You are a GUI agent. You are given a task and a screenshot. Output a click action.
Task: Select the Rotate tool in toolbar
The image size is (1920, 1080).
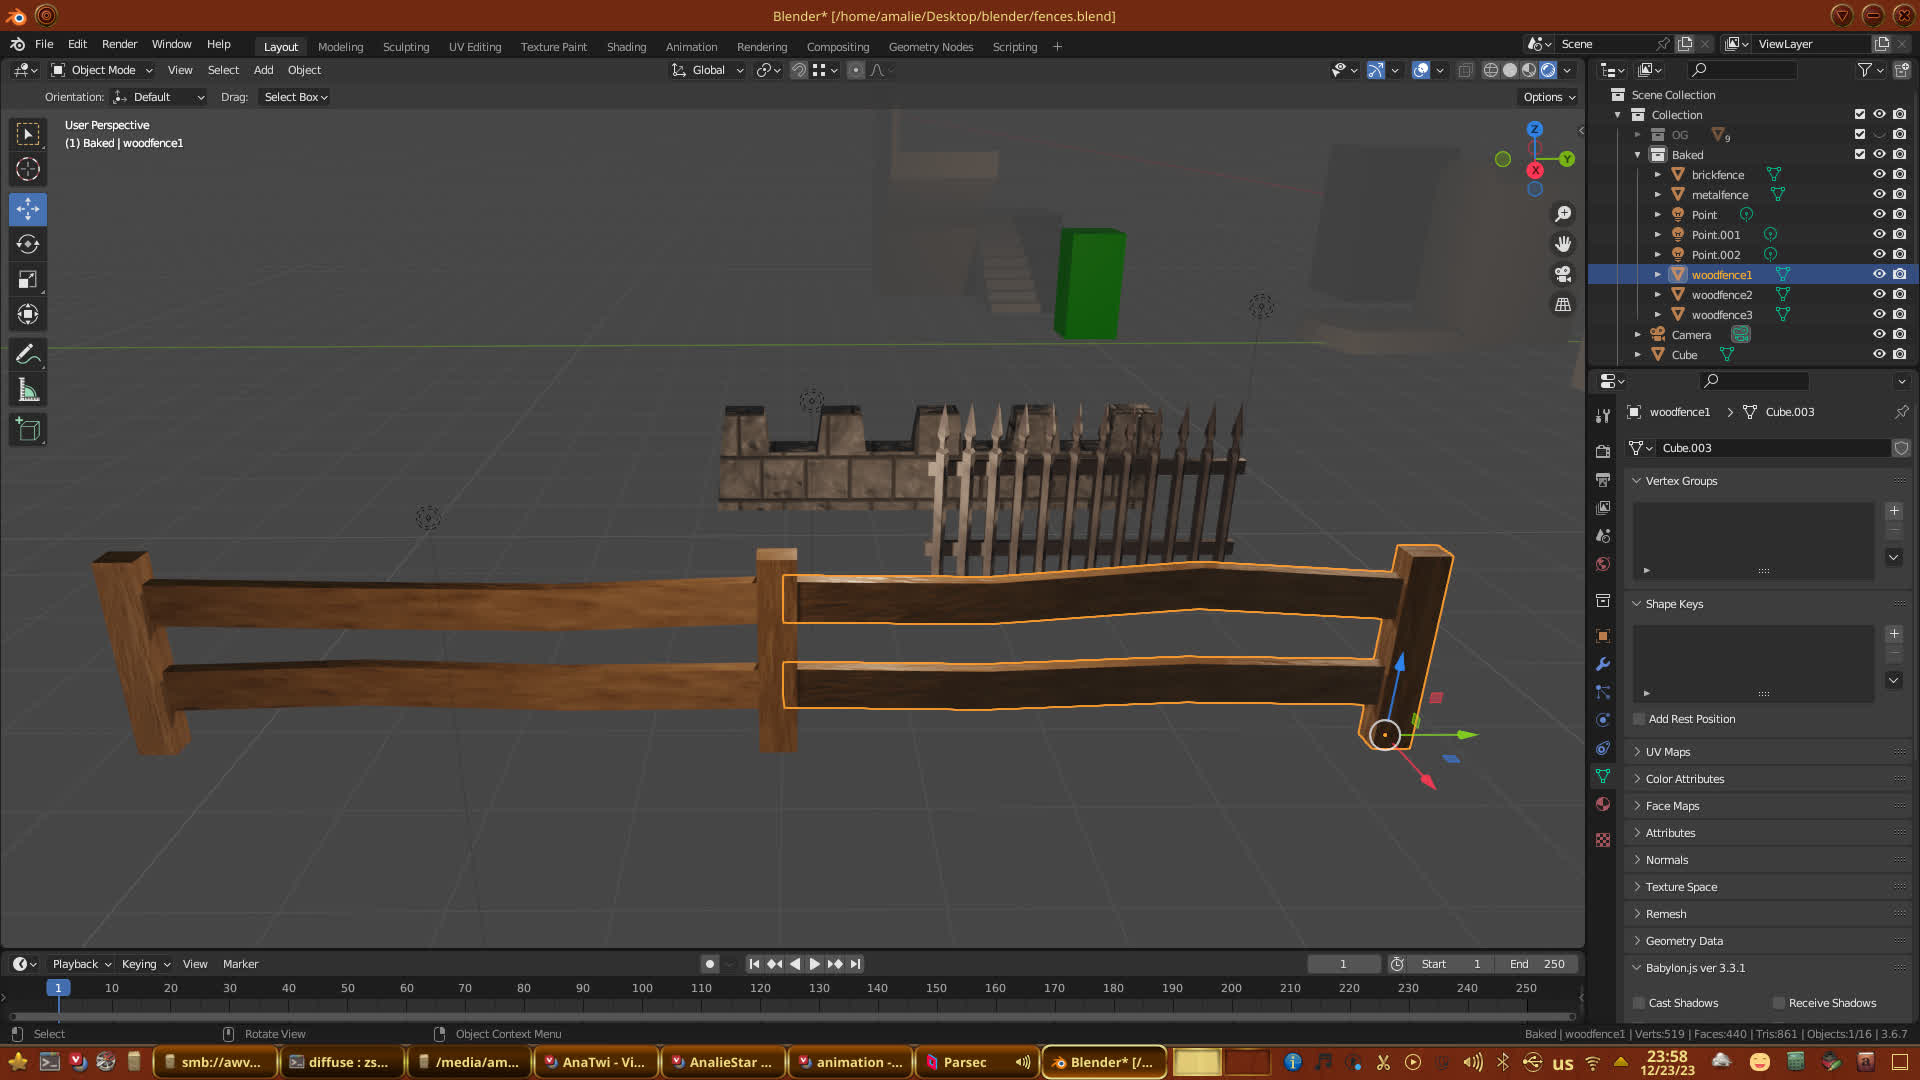28,244
